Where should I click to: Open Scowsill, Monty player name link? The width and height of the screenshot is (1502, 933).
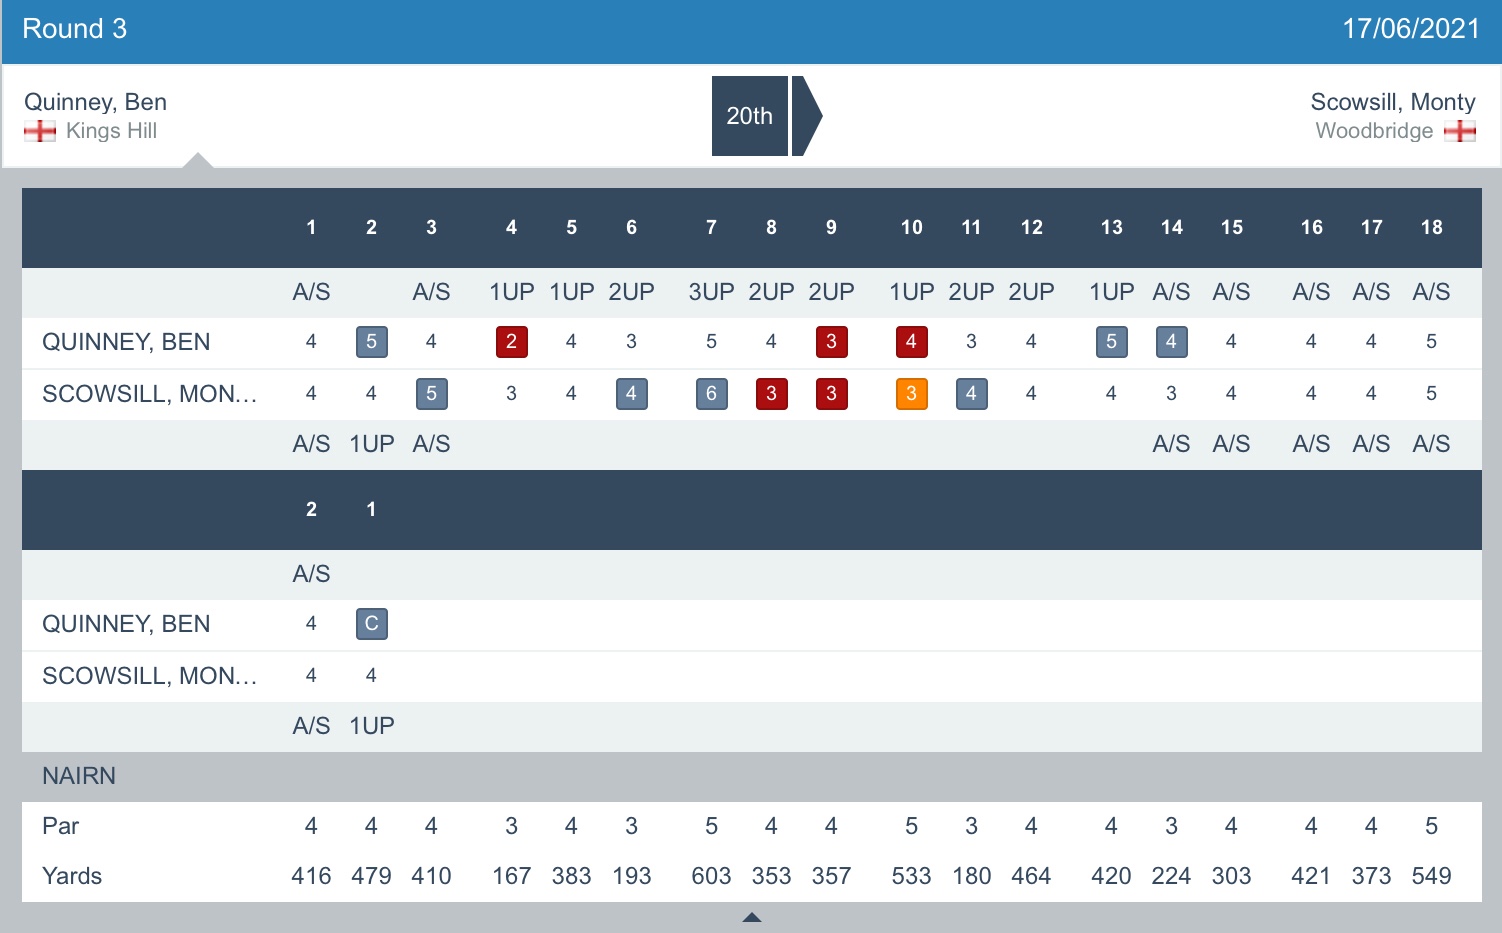[x=1392, y=102]
